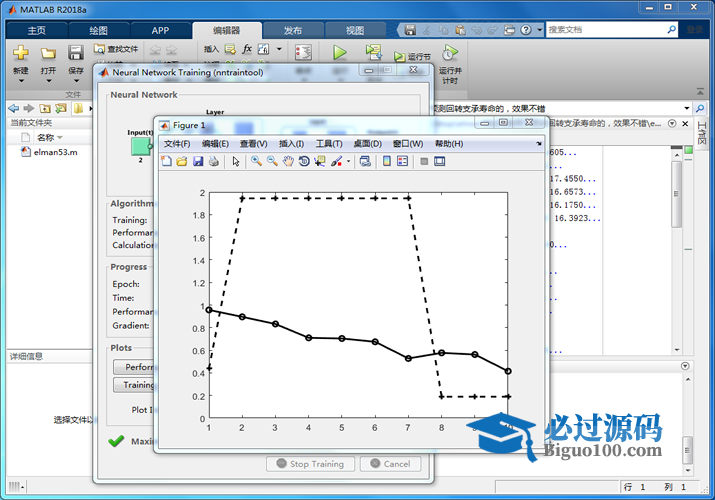
Task: Open the 桌面(D) menu in Figure 1
Action: [x=368, y=144]
